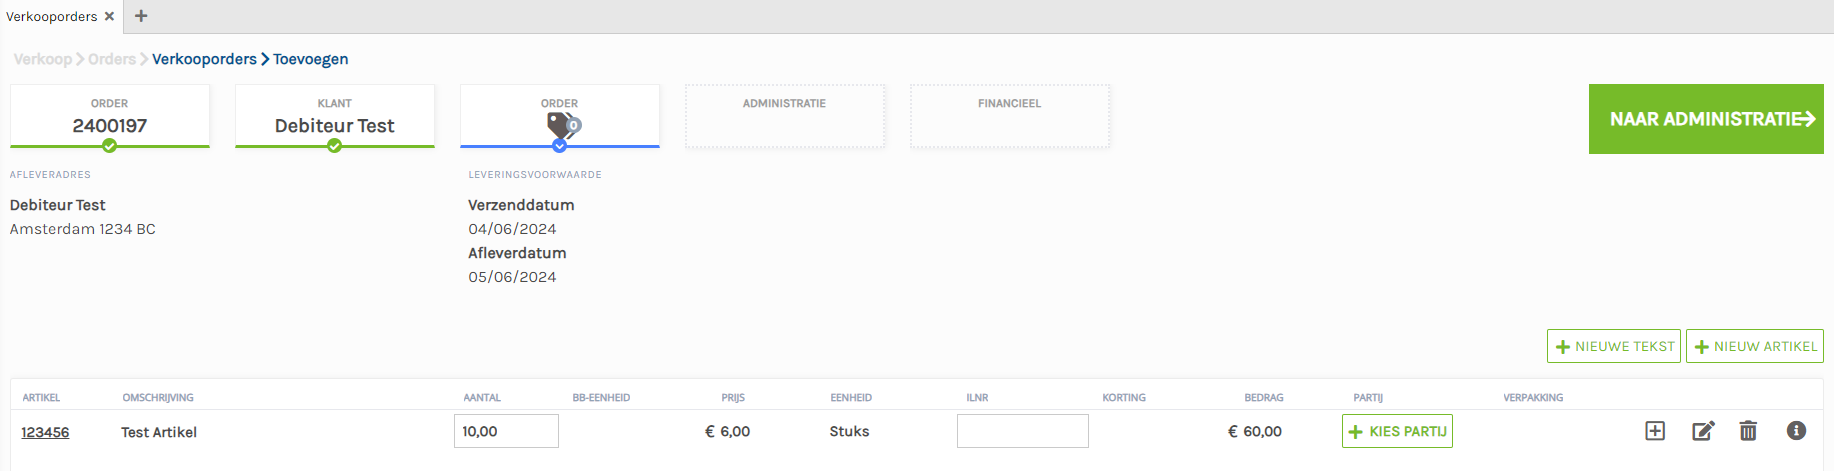
Task: Click the Aantal quantity field
Action: [x=506, y=431]
